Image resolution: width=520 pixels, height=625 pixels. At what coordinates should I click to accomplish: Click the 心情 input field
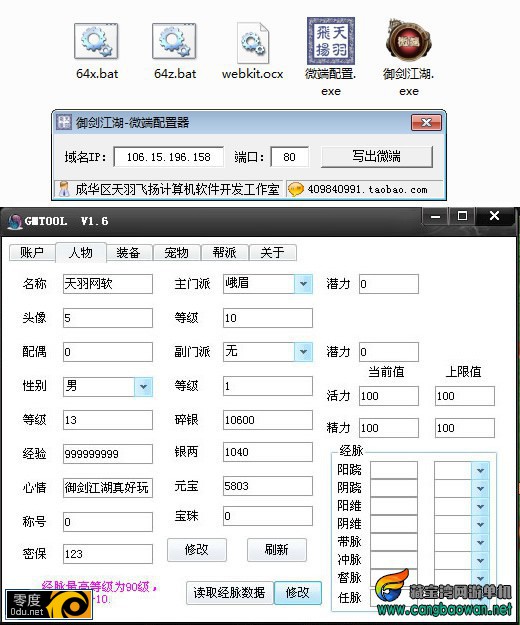click(x=108, y=487)
